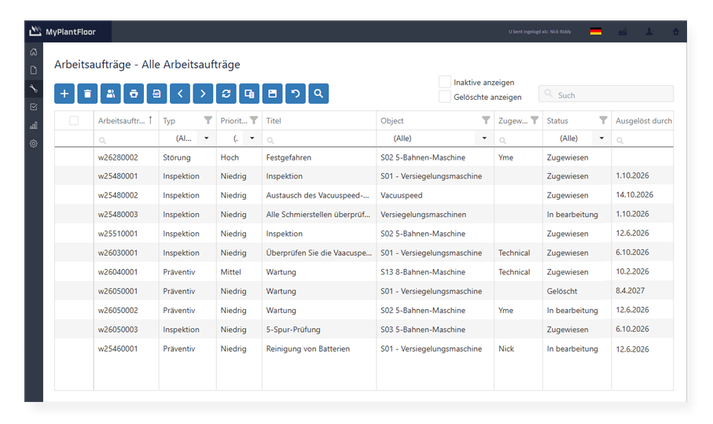This screenshot has height=424, width=713.
Task: Click the Titel column header
Action: 274,121
